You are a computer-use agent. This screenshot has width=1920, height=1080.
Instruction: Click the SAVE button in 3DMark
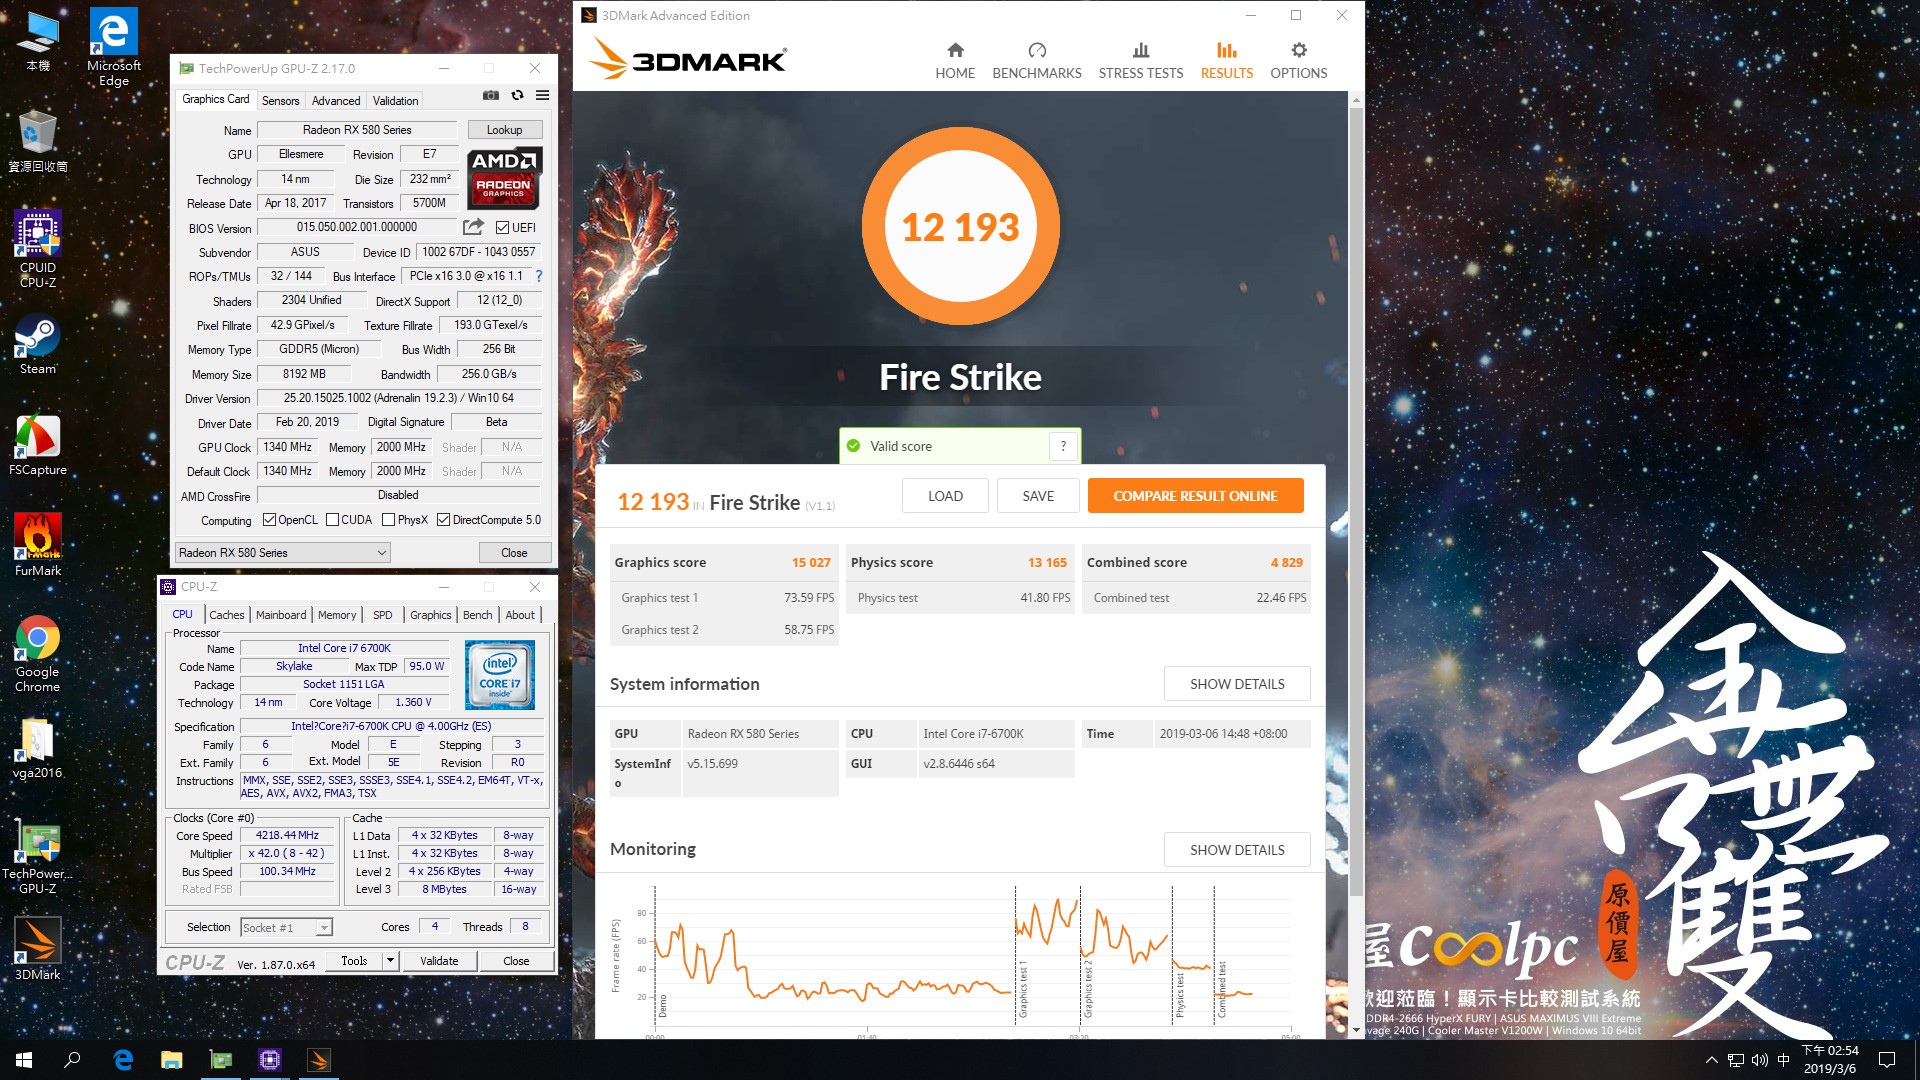coord(1038,496)
